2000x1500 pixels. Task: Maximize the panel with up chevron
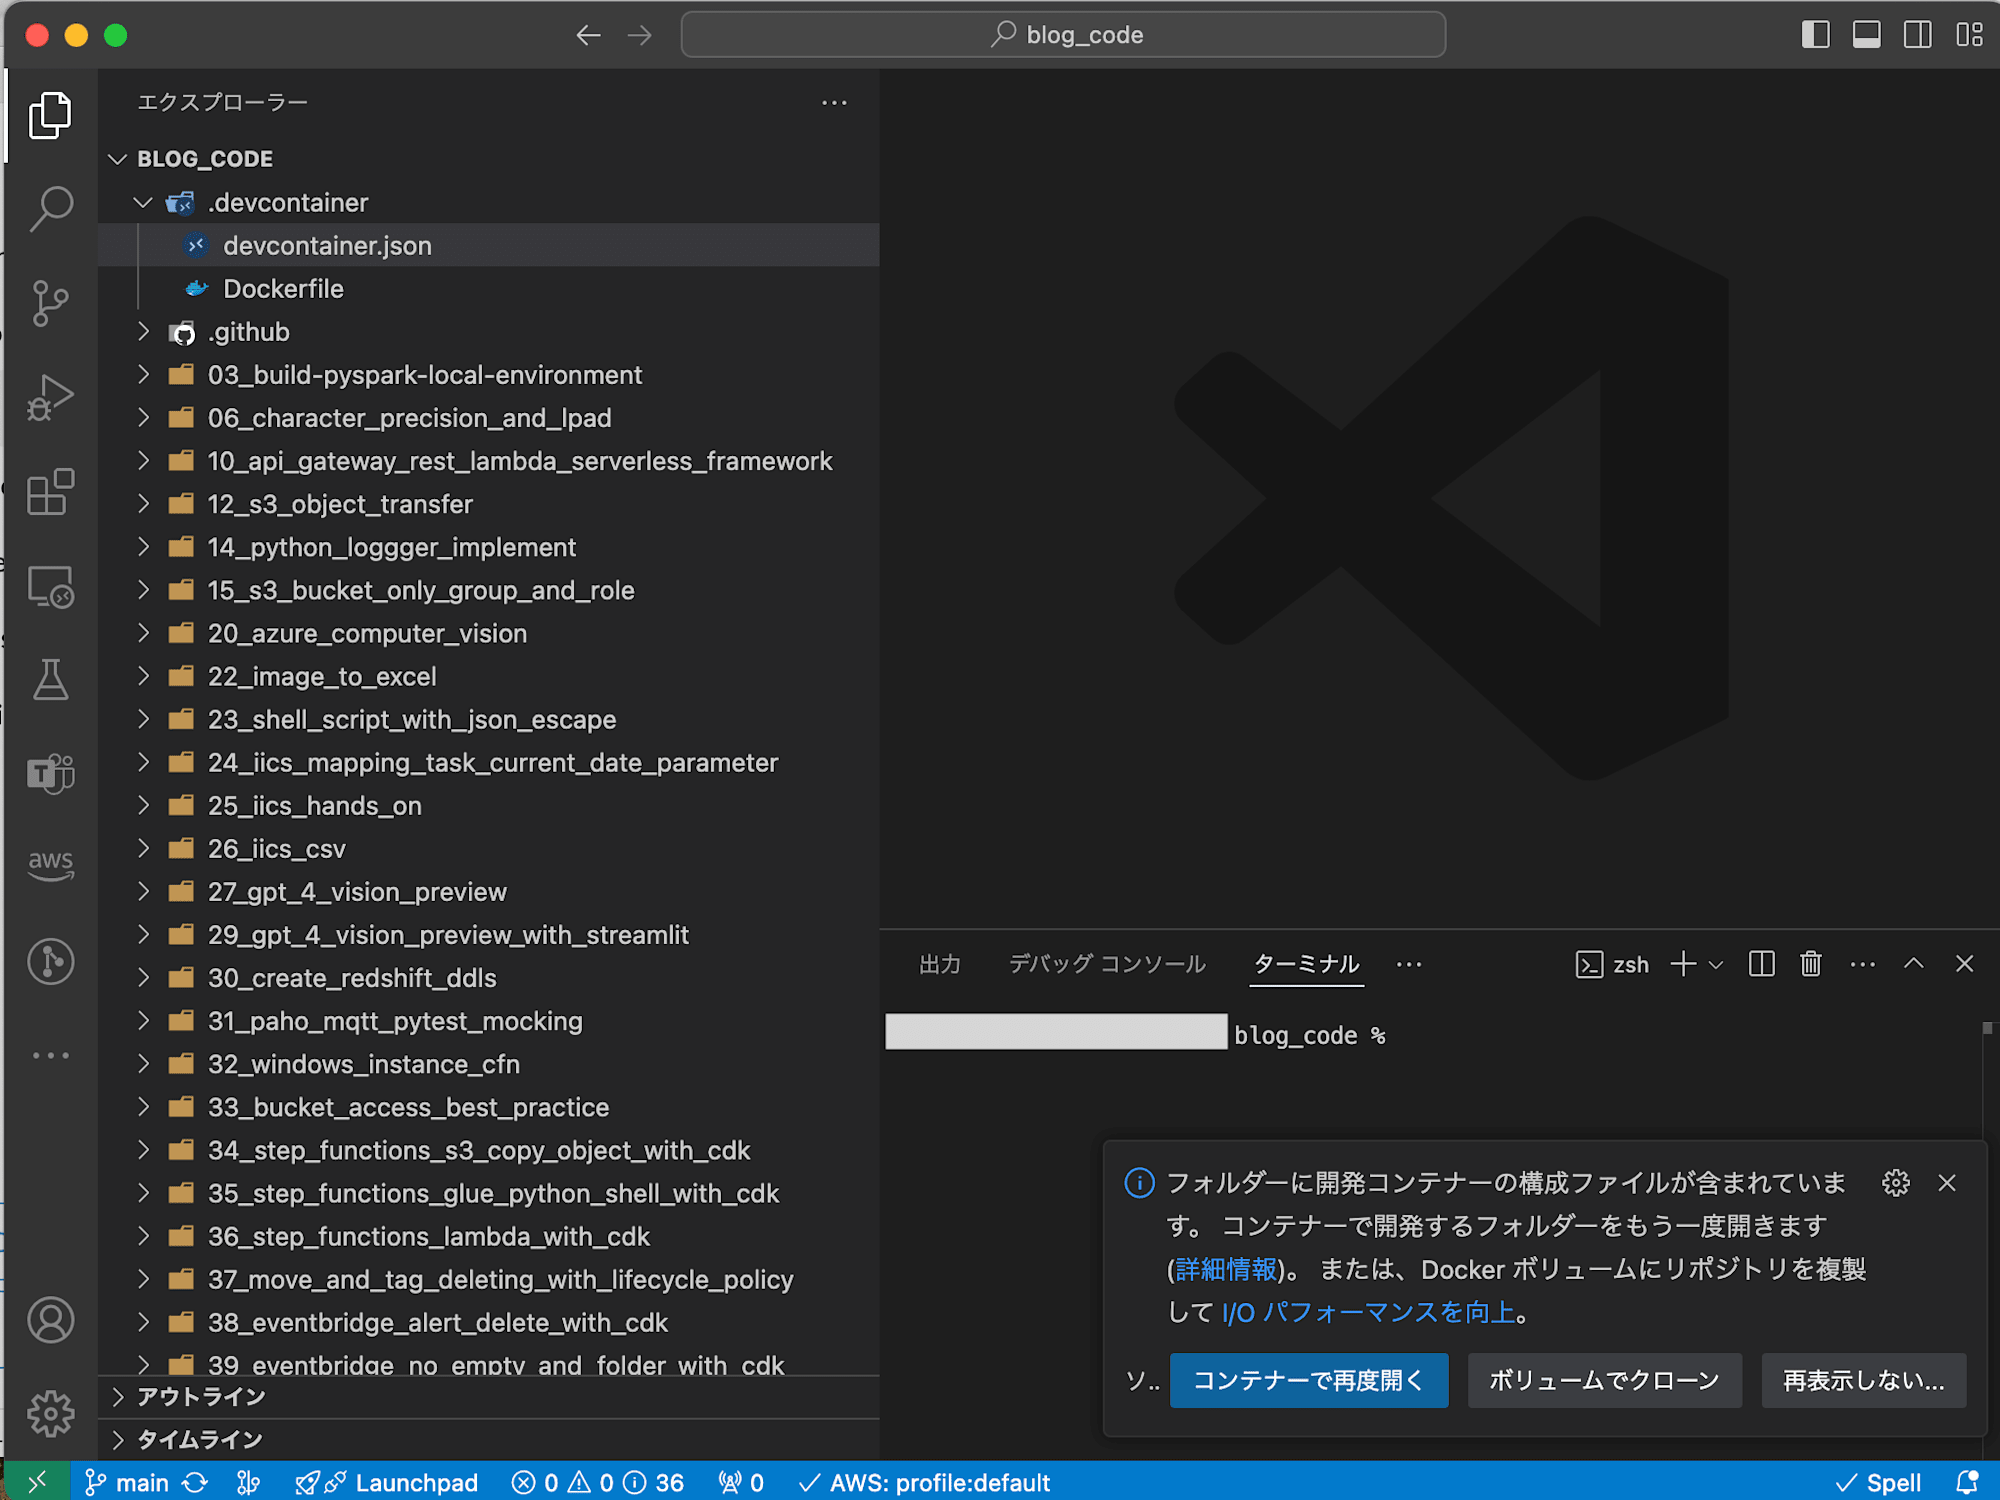click(1913, 964)
